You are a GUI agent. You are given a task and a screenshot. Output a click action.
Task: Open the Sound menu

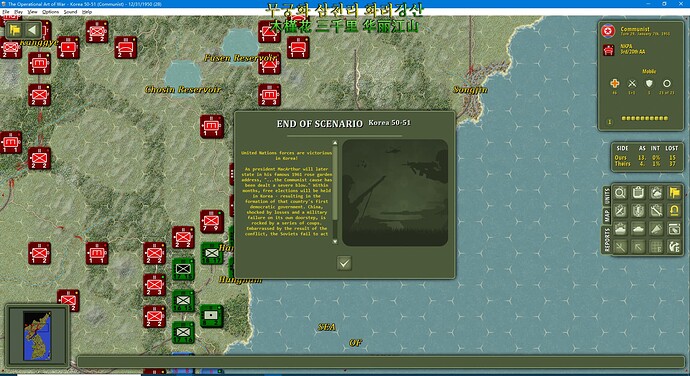[70, 12]
